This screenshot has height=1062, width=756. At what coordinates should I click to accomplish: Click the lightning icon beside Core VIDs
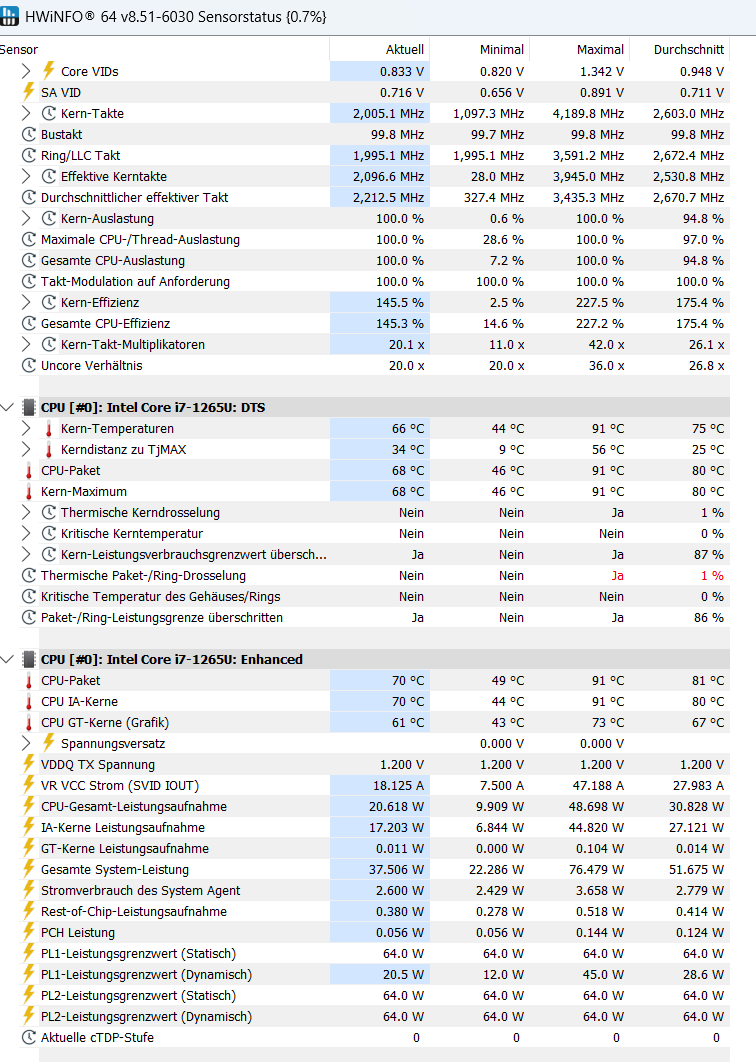click(49, 70)
